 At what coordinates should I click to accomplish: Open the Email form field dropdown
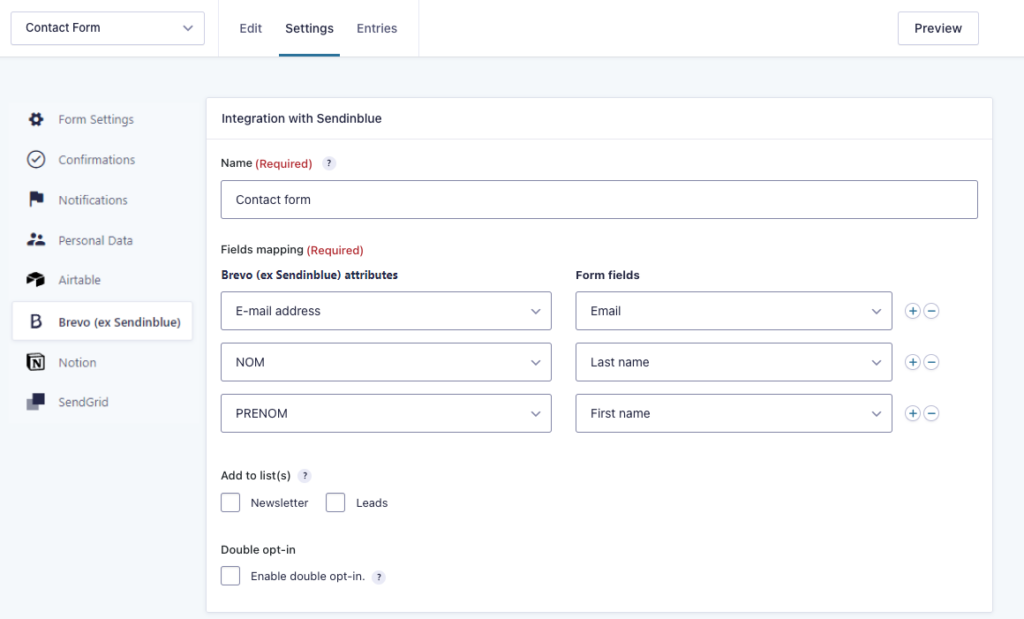733,311
